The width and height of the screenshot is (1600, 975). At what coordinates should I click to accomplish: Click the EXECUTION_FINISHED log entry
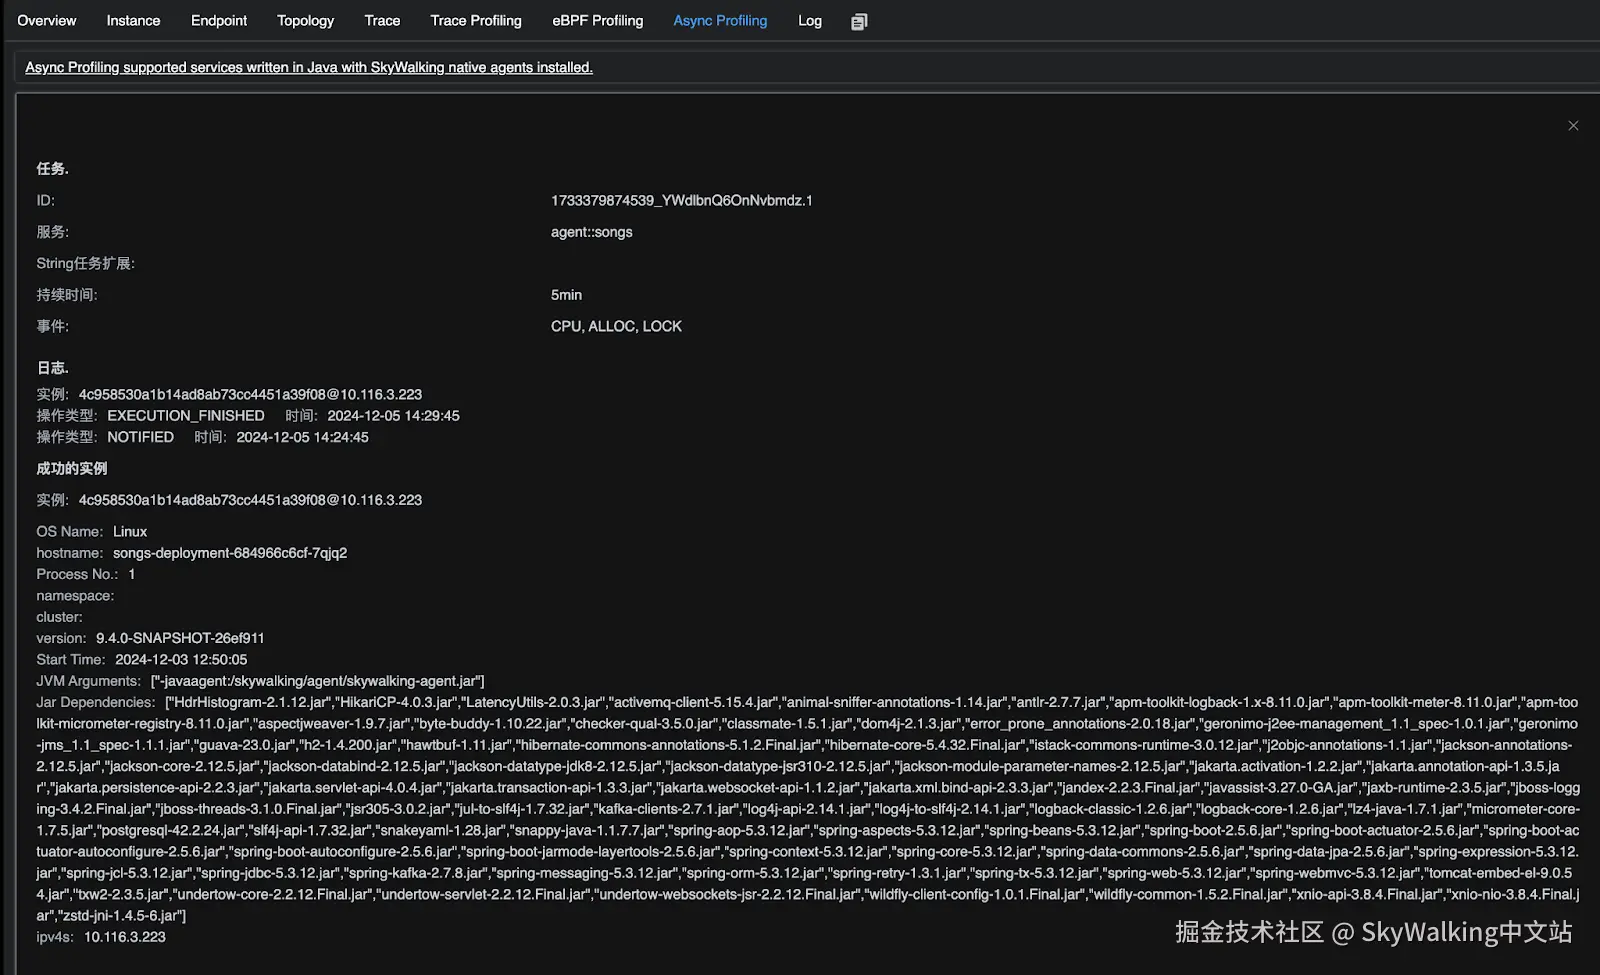click(x=186, y=416)
